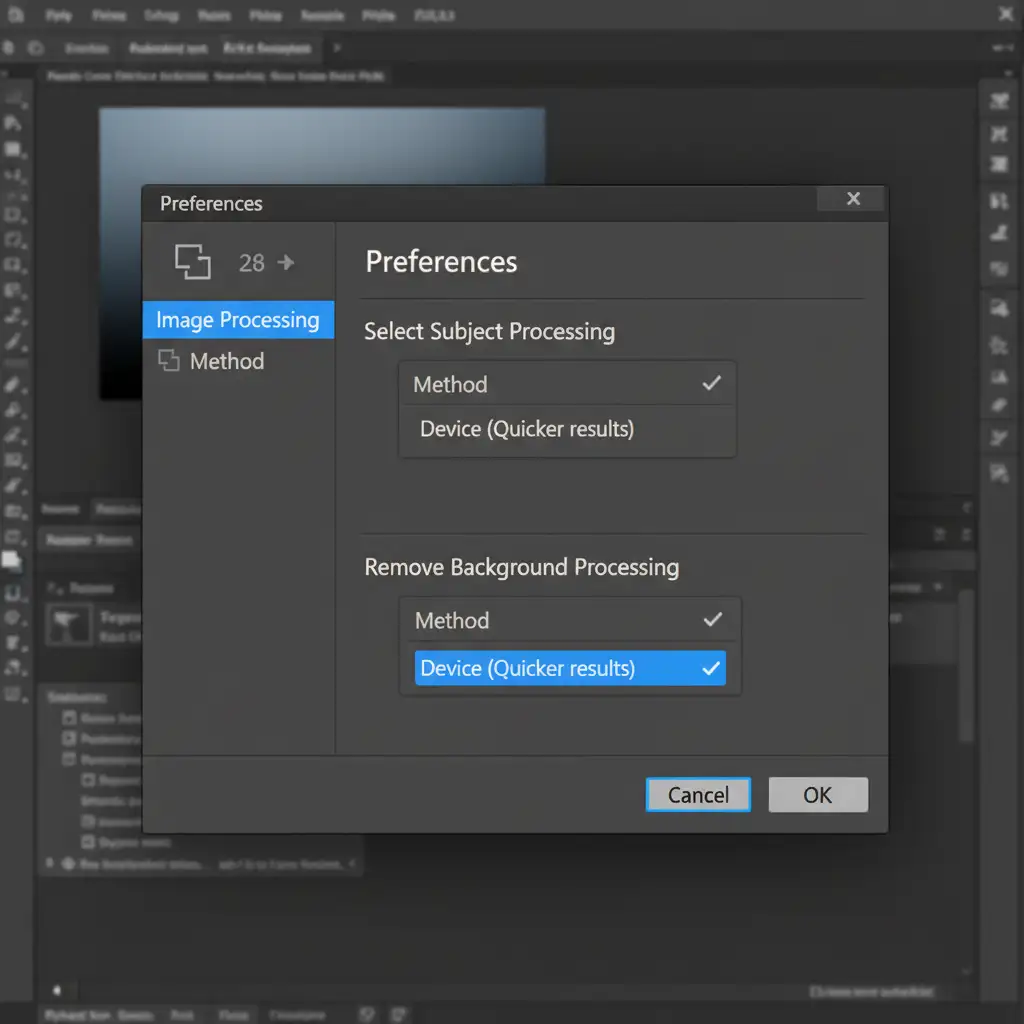Open the Select Subject Processing Method dropdown
Screen dimensions: 1024x1024
pos(567,384)
